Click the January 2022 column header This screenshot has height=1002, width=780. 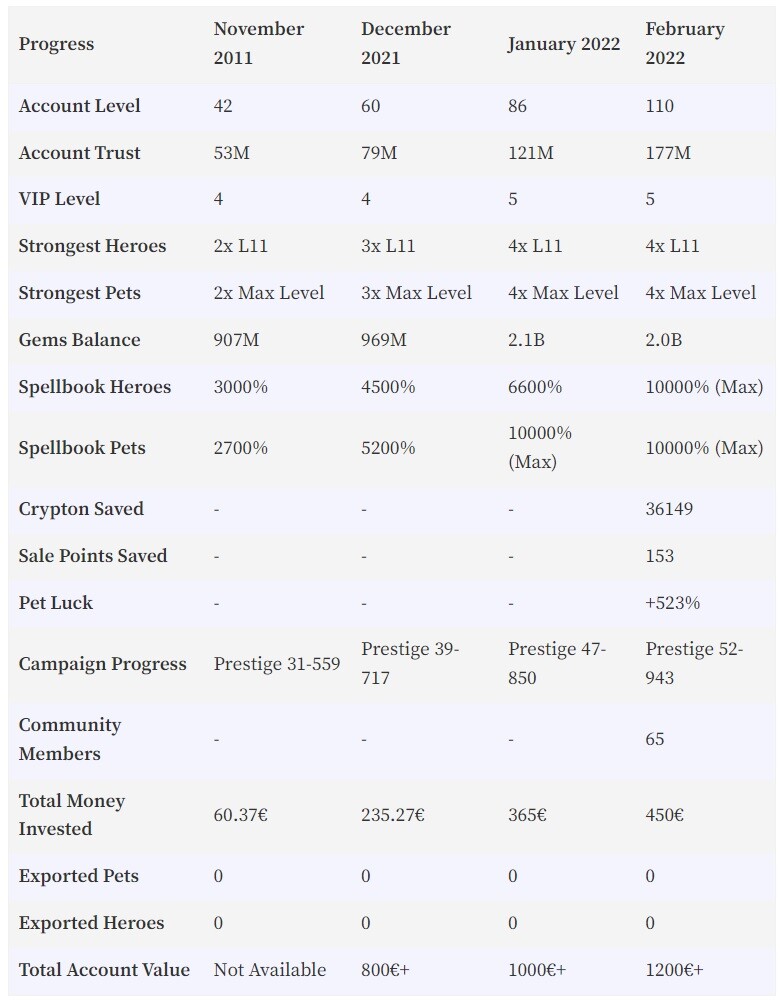tap(563, 43)
